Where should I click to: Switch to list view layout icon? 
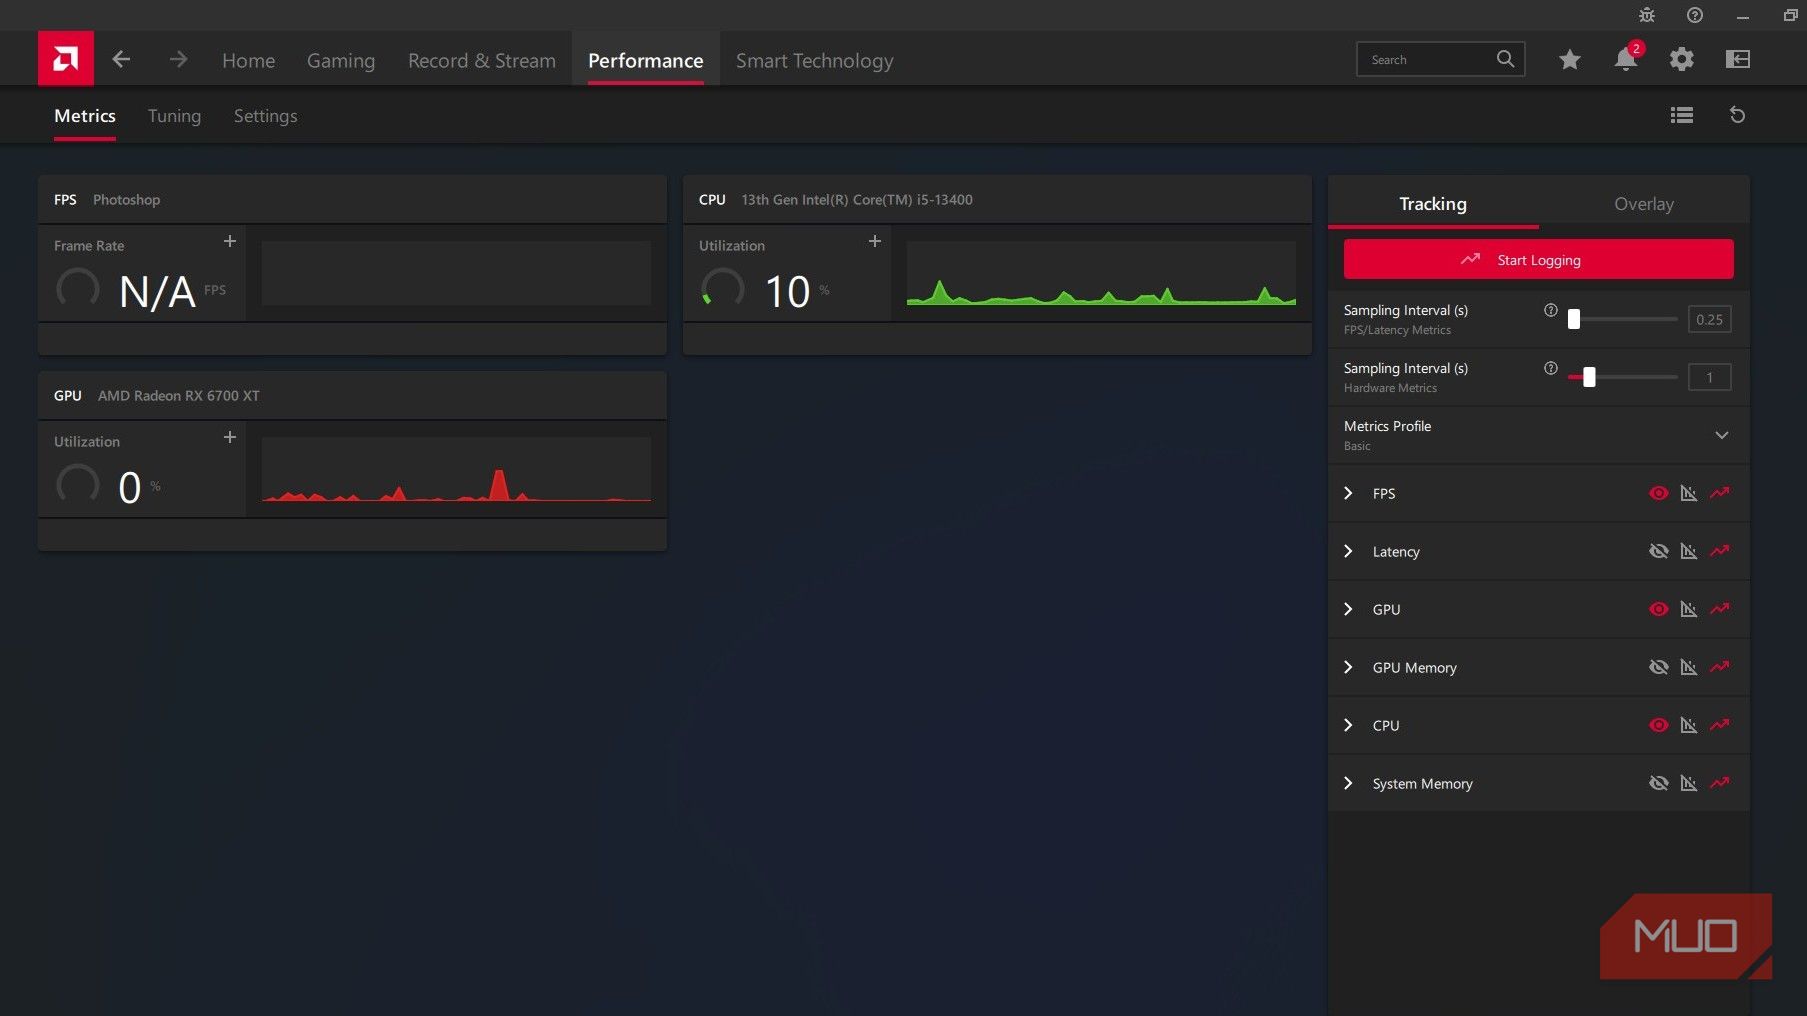[x=1682, y=116]
